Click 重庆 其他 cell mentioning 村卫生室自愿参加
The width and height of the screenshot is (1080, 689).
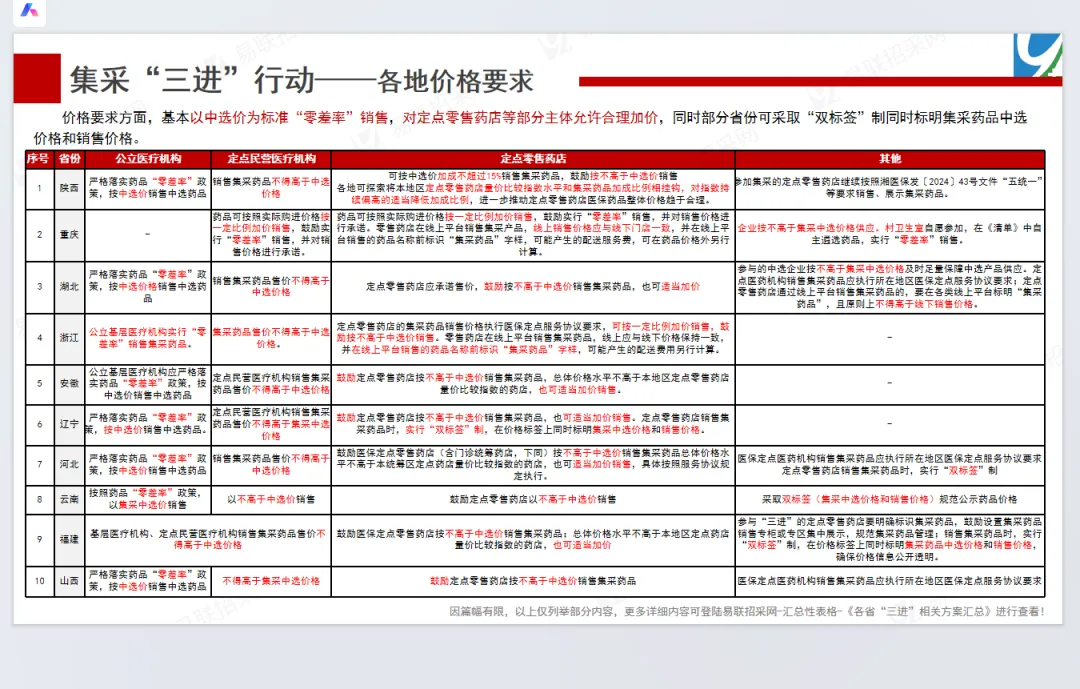click(x=890, y=235)
